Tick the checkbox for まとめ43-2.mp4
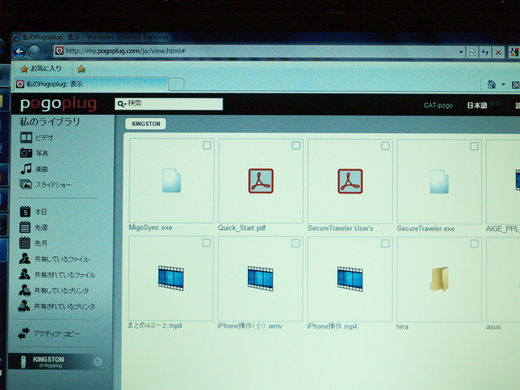This screenshot has width=520, height=390. click(206, 243)
